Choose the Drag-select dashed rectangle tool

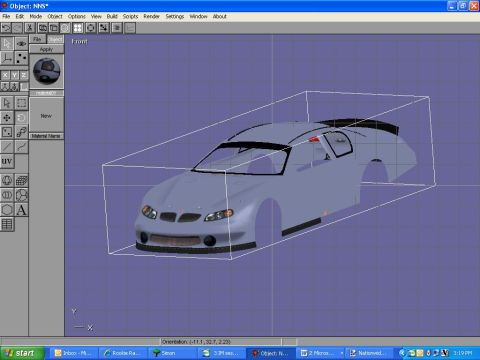tap(21, 103)
